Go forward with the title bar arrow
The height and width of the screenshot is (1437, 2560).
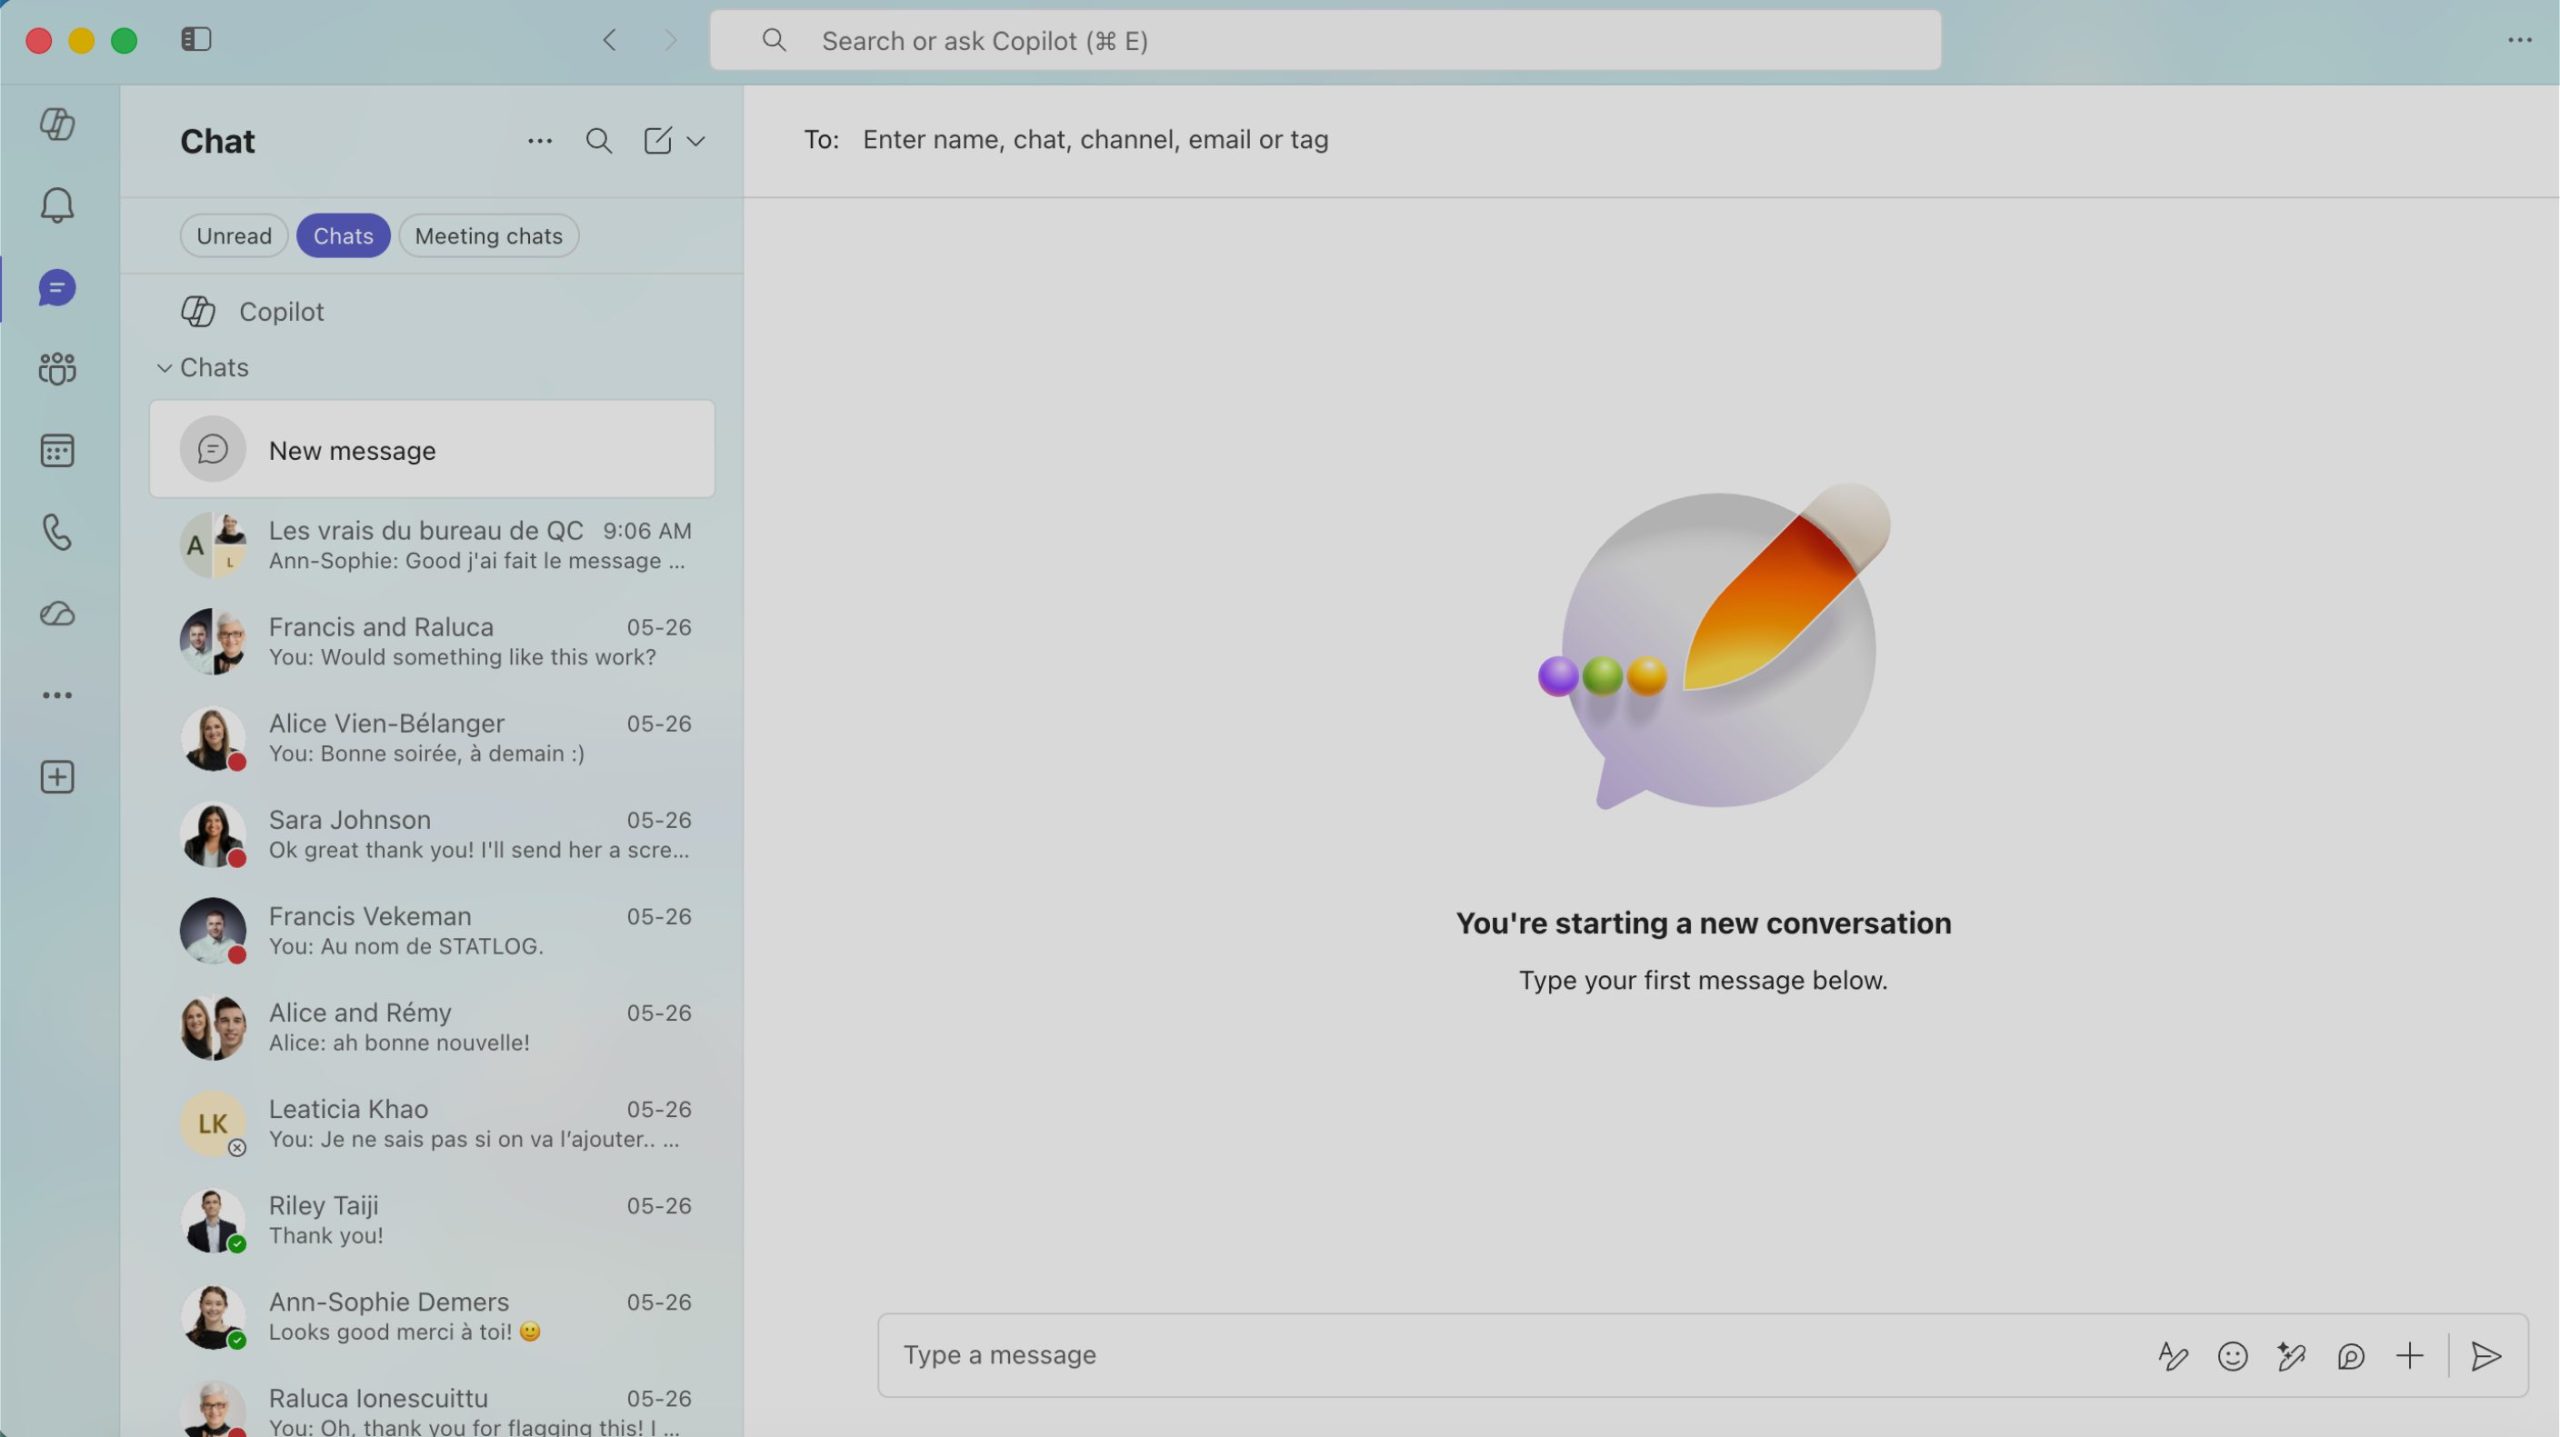[x=670, y=40]
